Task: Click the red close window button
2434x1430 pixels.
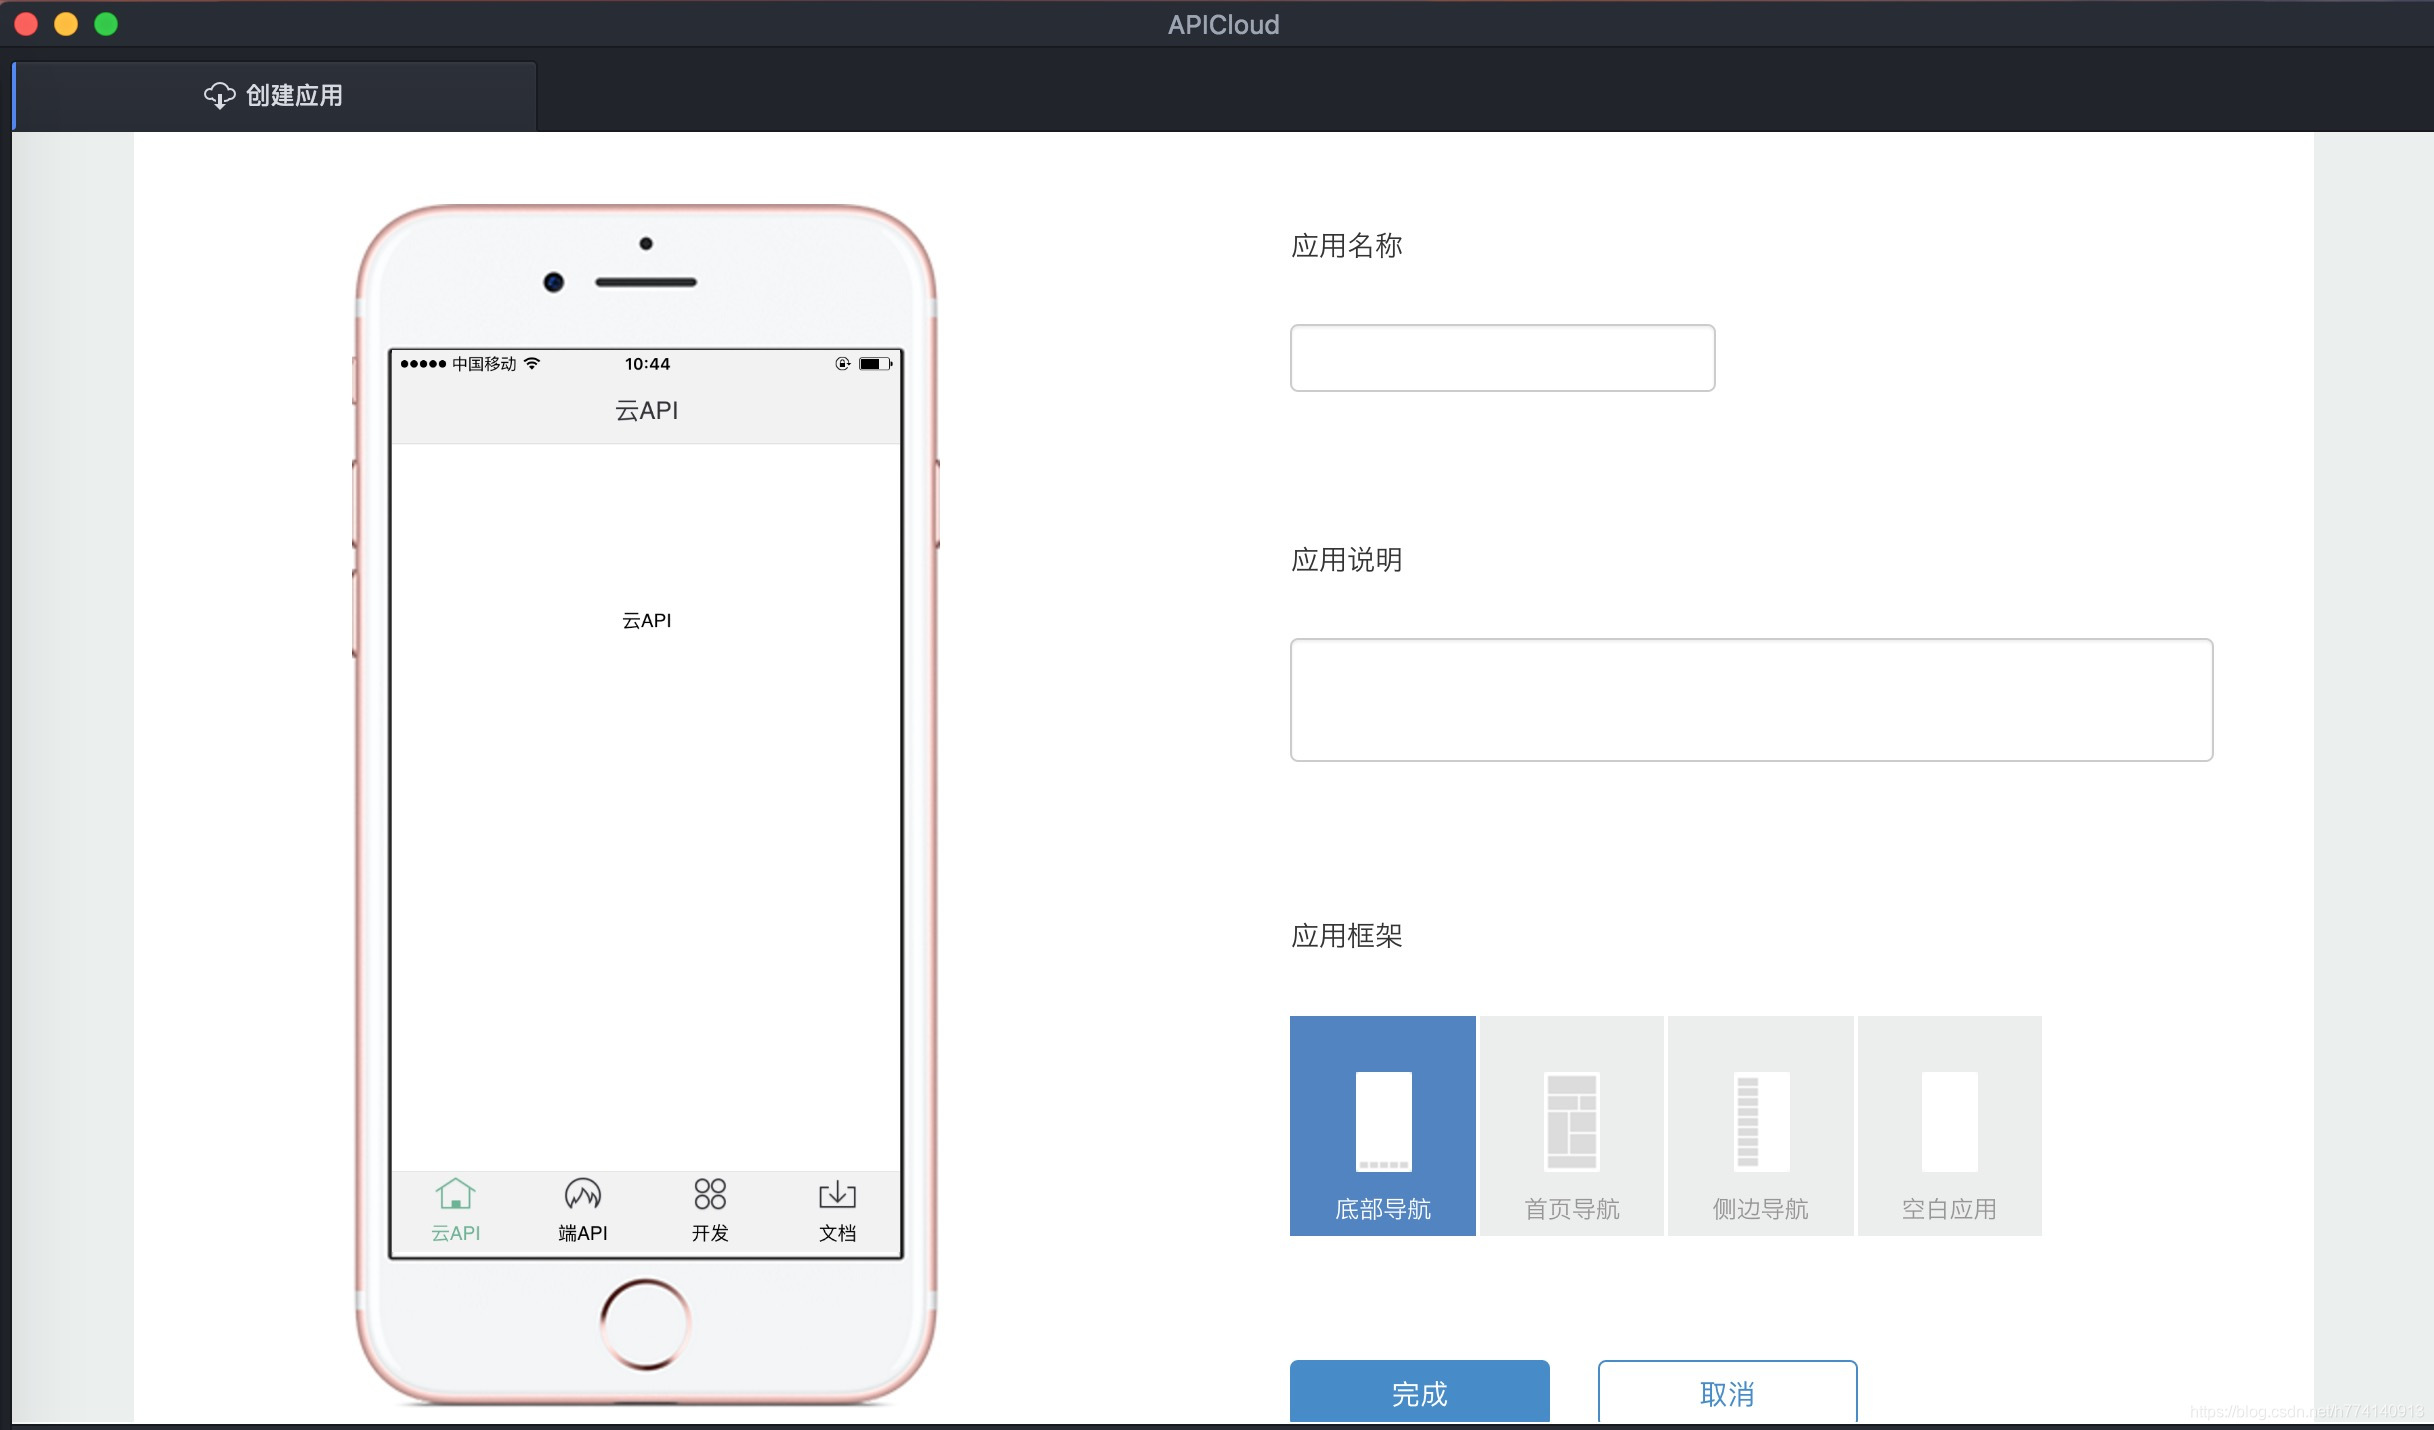Action: point(26,24)
